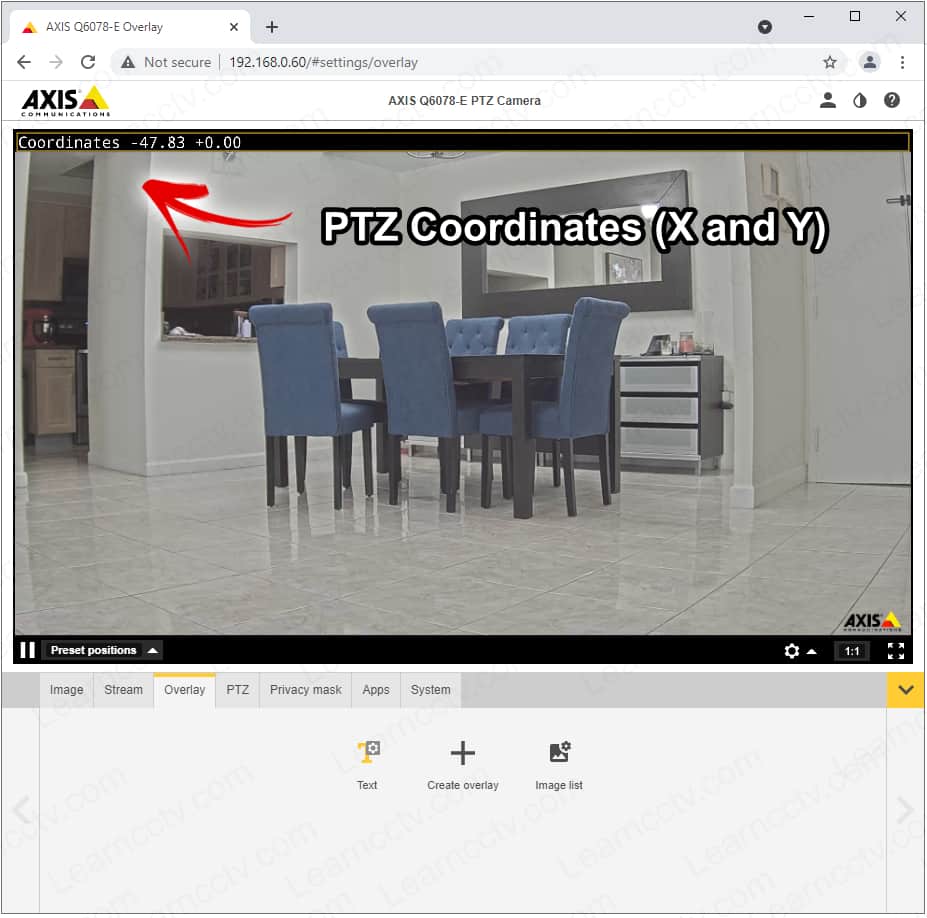The width and height of the screenshot is (927, 918).
Task: Switch to the PTZ tab
Action: tap(237, 690)
